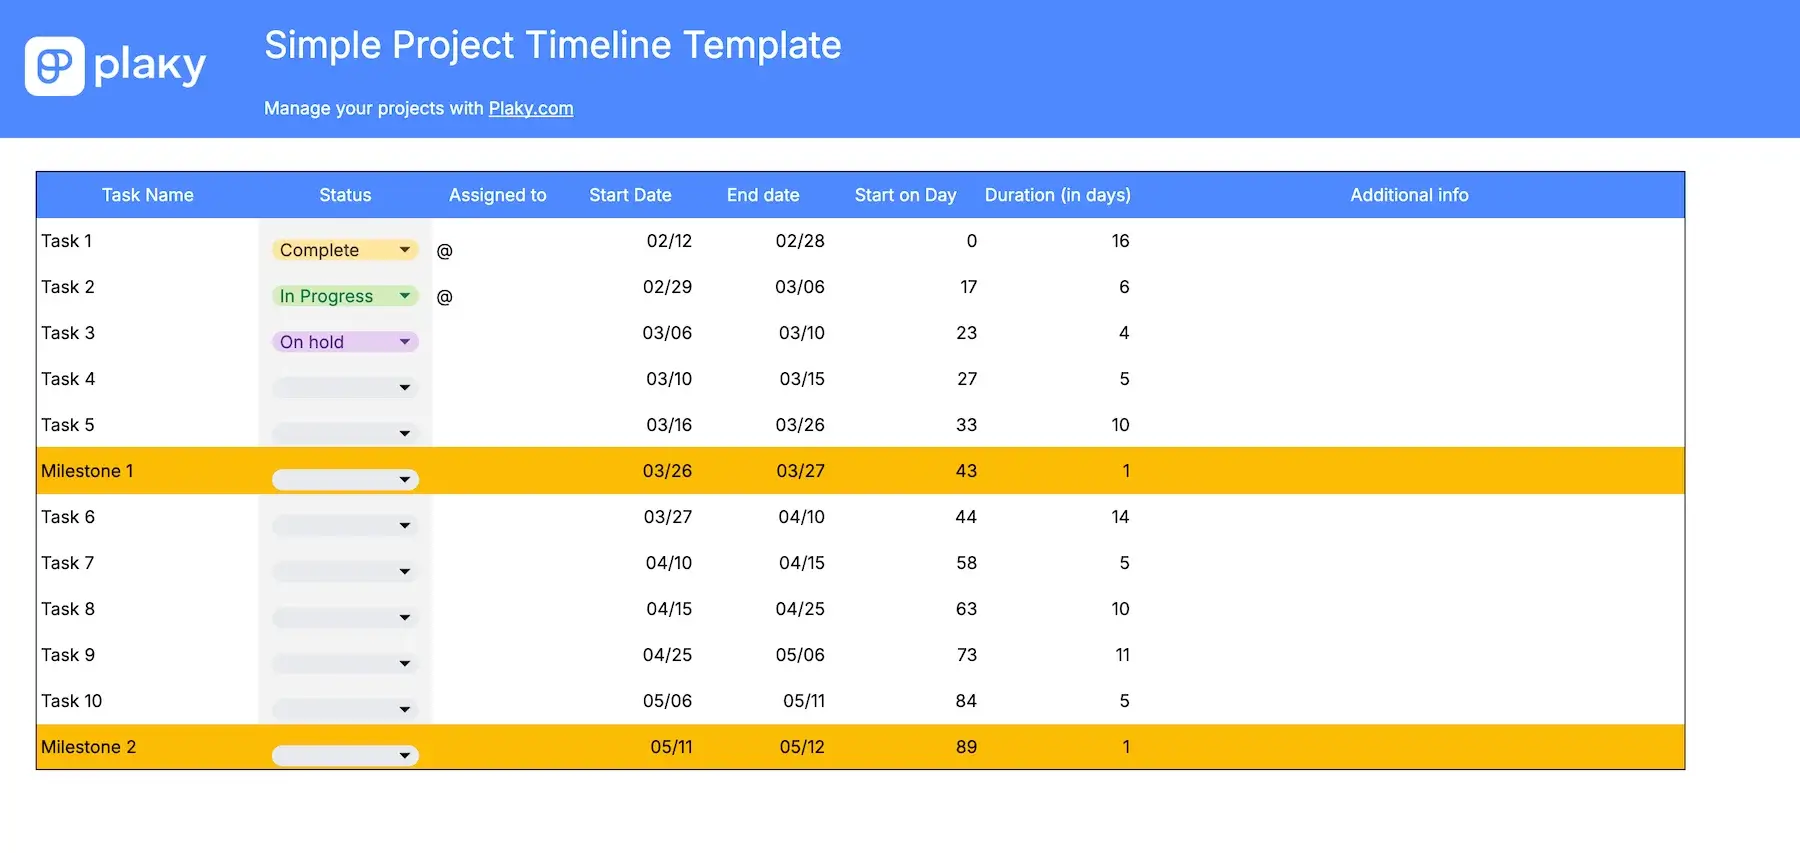Select the Task 4 name cell
This screenshot has width=1800, height=853.
tap(148, 380)
